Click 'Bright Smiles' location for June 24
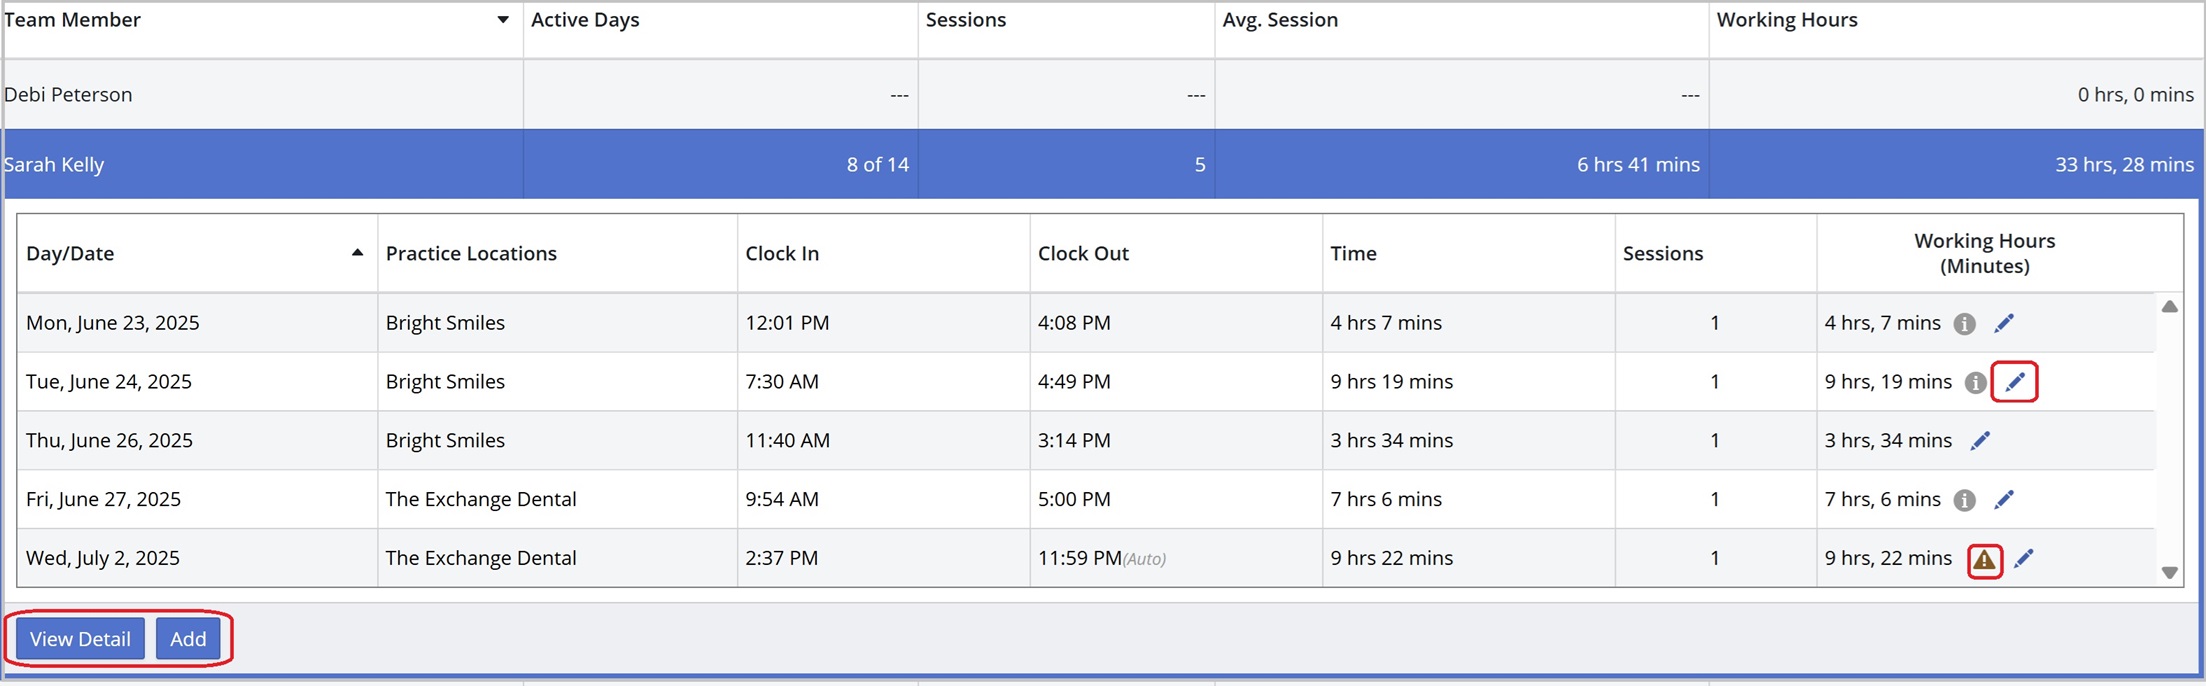2206x686 pixels. (445, 382)
